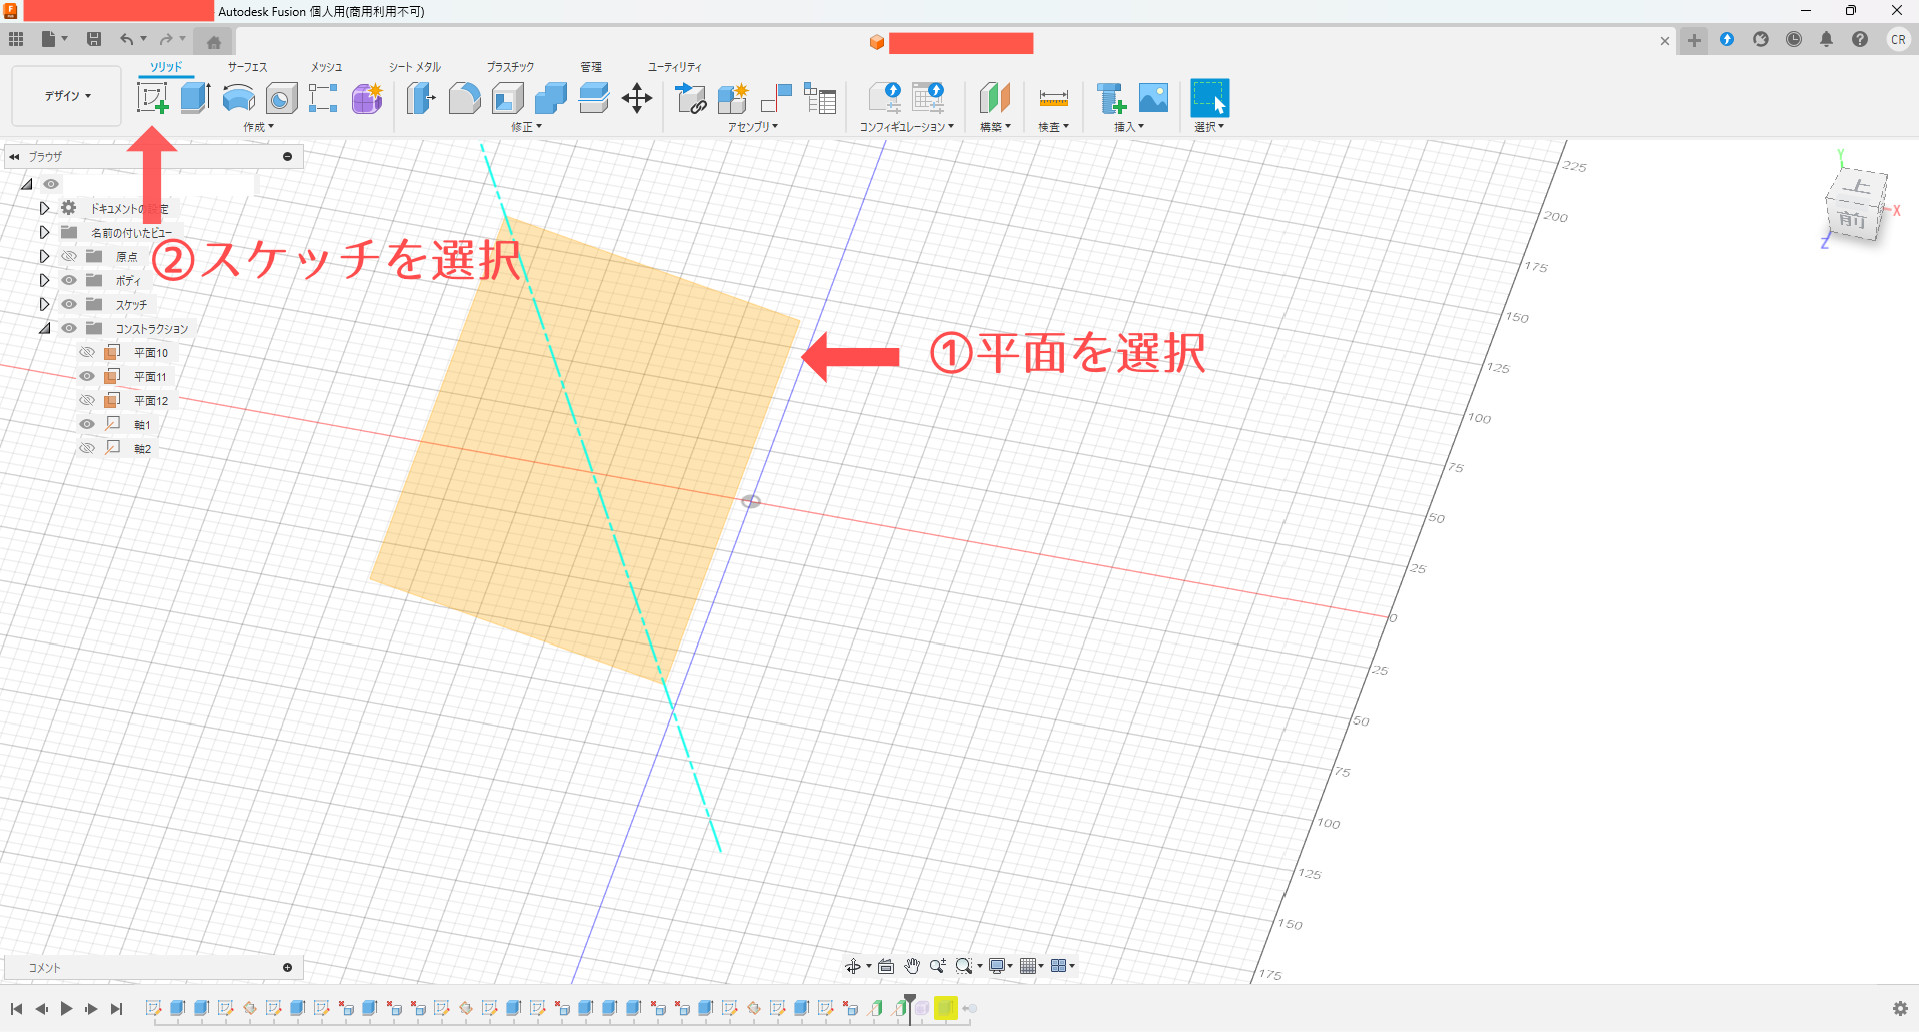This screenshot has height=1032, width=1919.
Task: Click the Measure ruler icon
Action: tap(1053, 98)
